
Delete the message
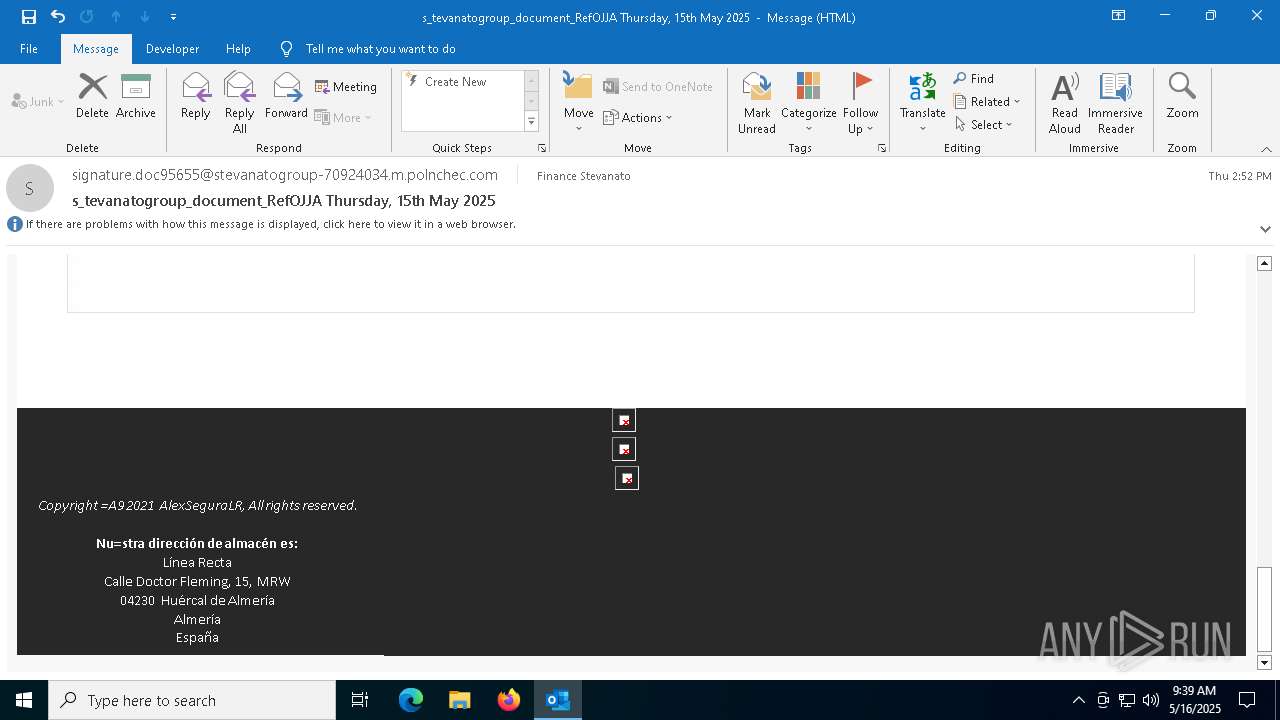[92, 96]
